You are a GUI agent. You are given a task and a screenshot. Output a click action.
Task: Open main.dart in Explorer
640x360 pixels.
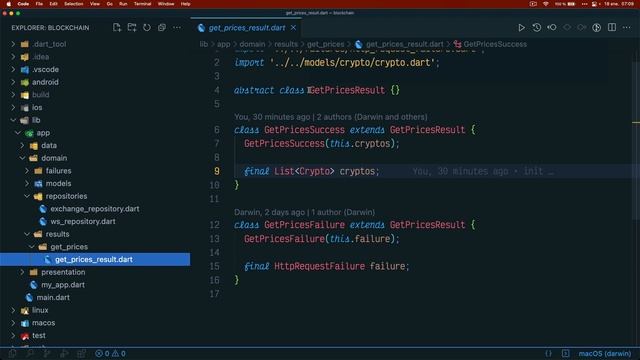(53, 297)
